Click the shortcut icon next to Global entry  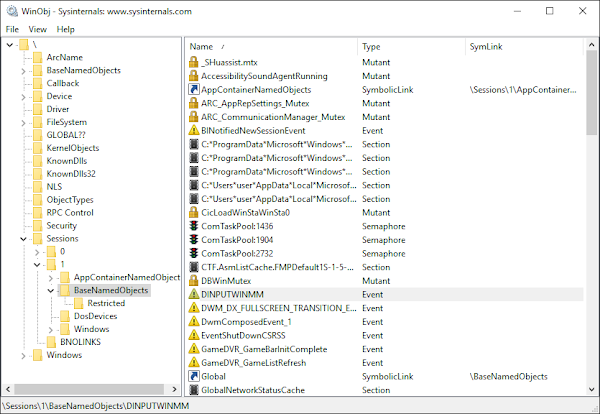tap(194, 377)
